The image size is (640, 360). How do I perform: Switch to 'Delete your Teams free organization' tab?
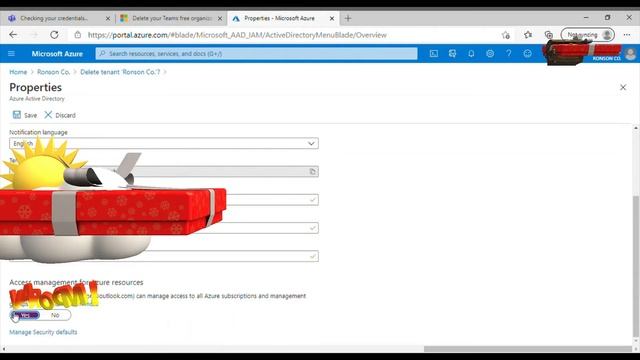172,18
